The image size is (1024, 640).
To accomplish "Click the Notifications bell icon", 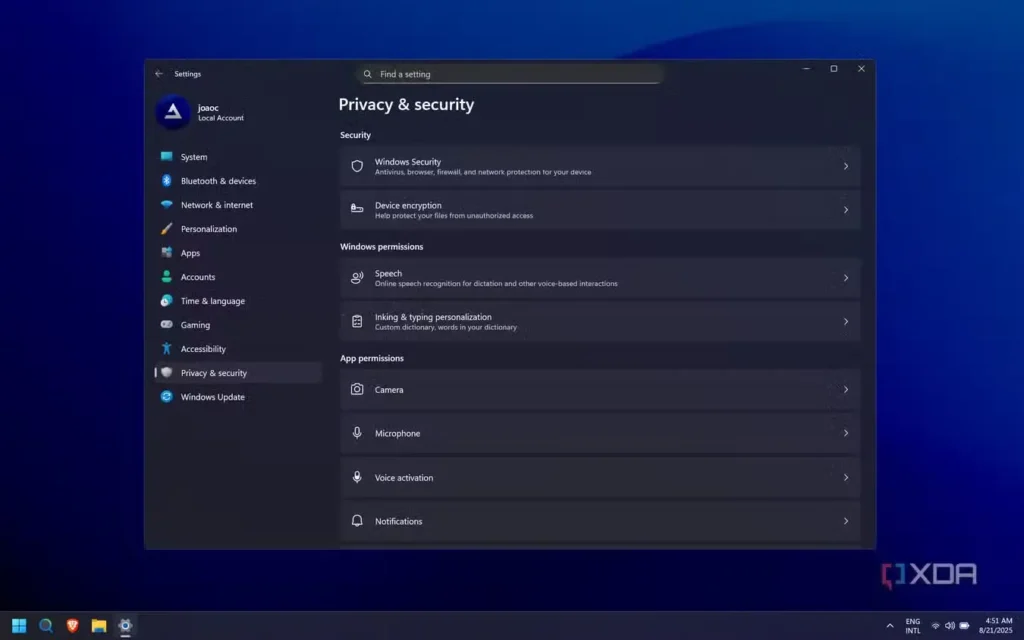I will tap(357, 521).
